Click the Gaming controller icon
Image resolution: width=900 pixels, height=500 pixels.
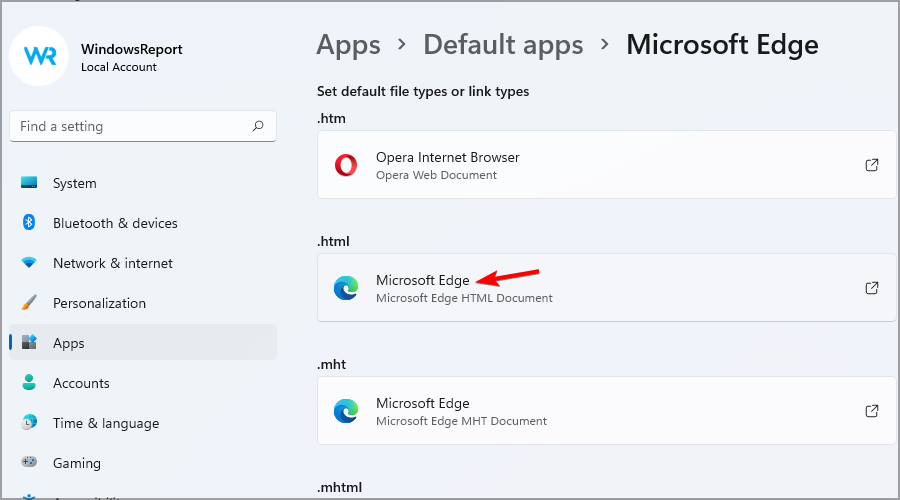click(29, 463)
